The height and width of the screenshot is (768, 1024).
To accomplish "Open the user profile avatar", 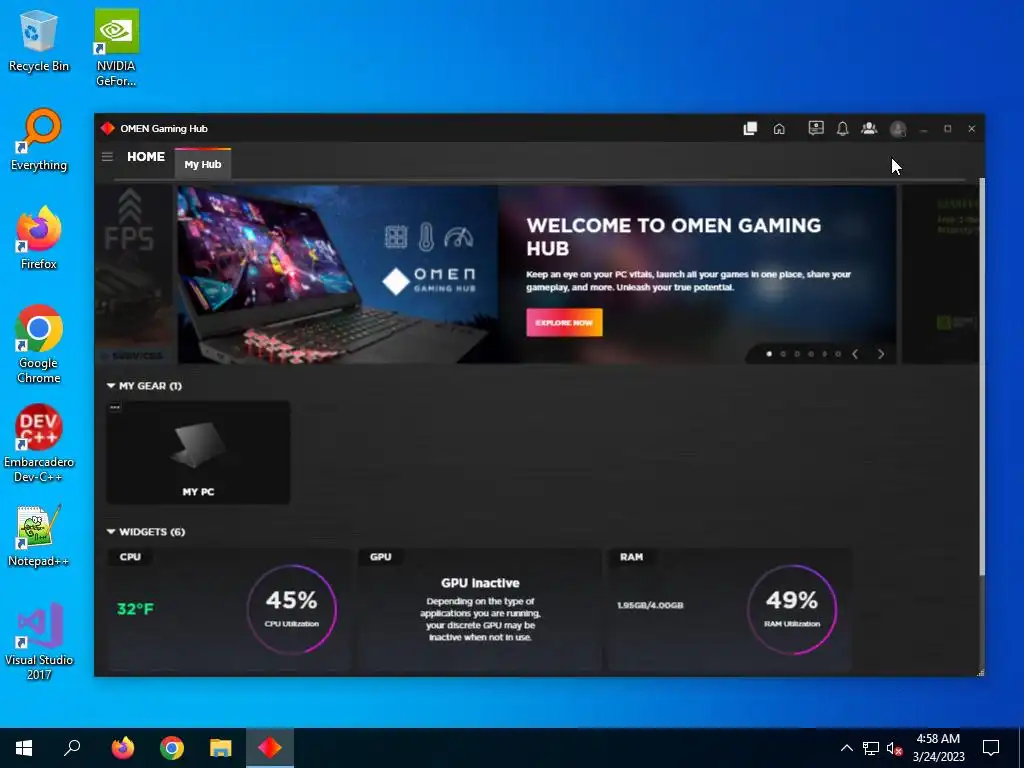I will [x=898, y=129].
